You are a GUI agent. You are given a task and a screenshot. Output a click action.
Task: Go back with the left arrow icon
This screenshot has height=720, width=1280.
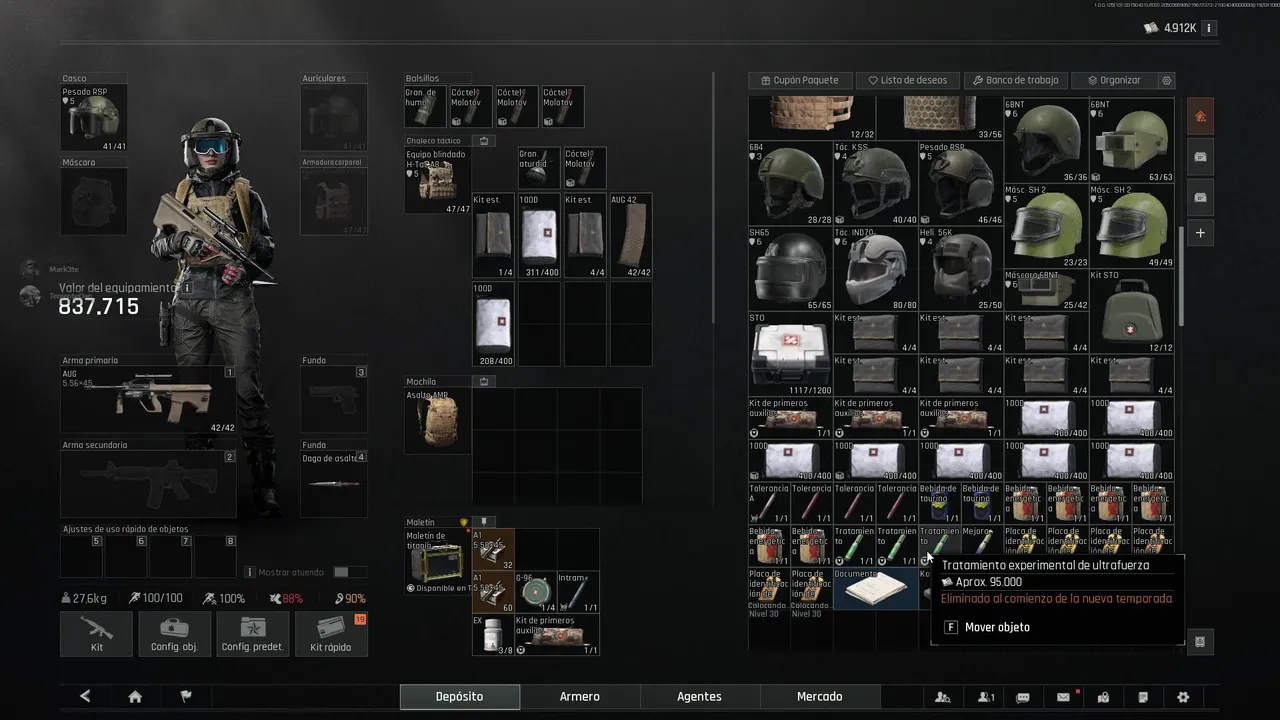point(85,697)
